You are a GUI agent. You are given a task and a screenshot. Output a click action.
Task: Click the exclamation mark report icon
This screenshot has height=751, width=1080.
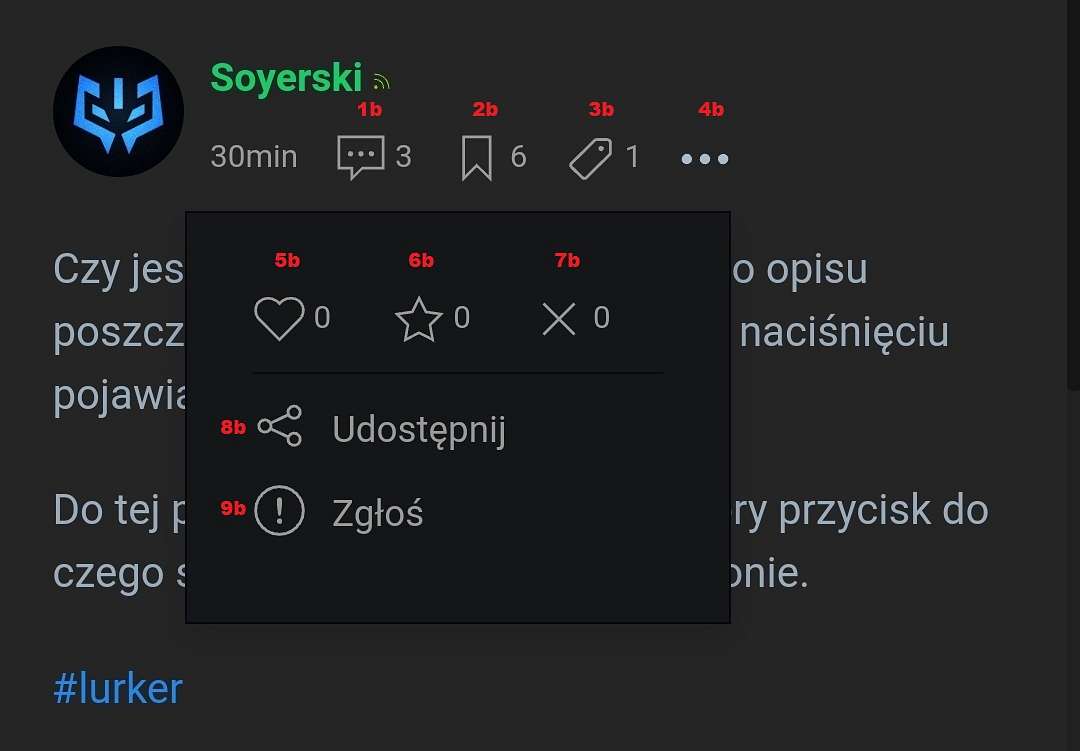click(x=279, y=511)
